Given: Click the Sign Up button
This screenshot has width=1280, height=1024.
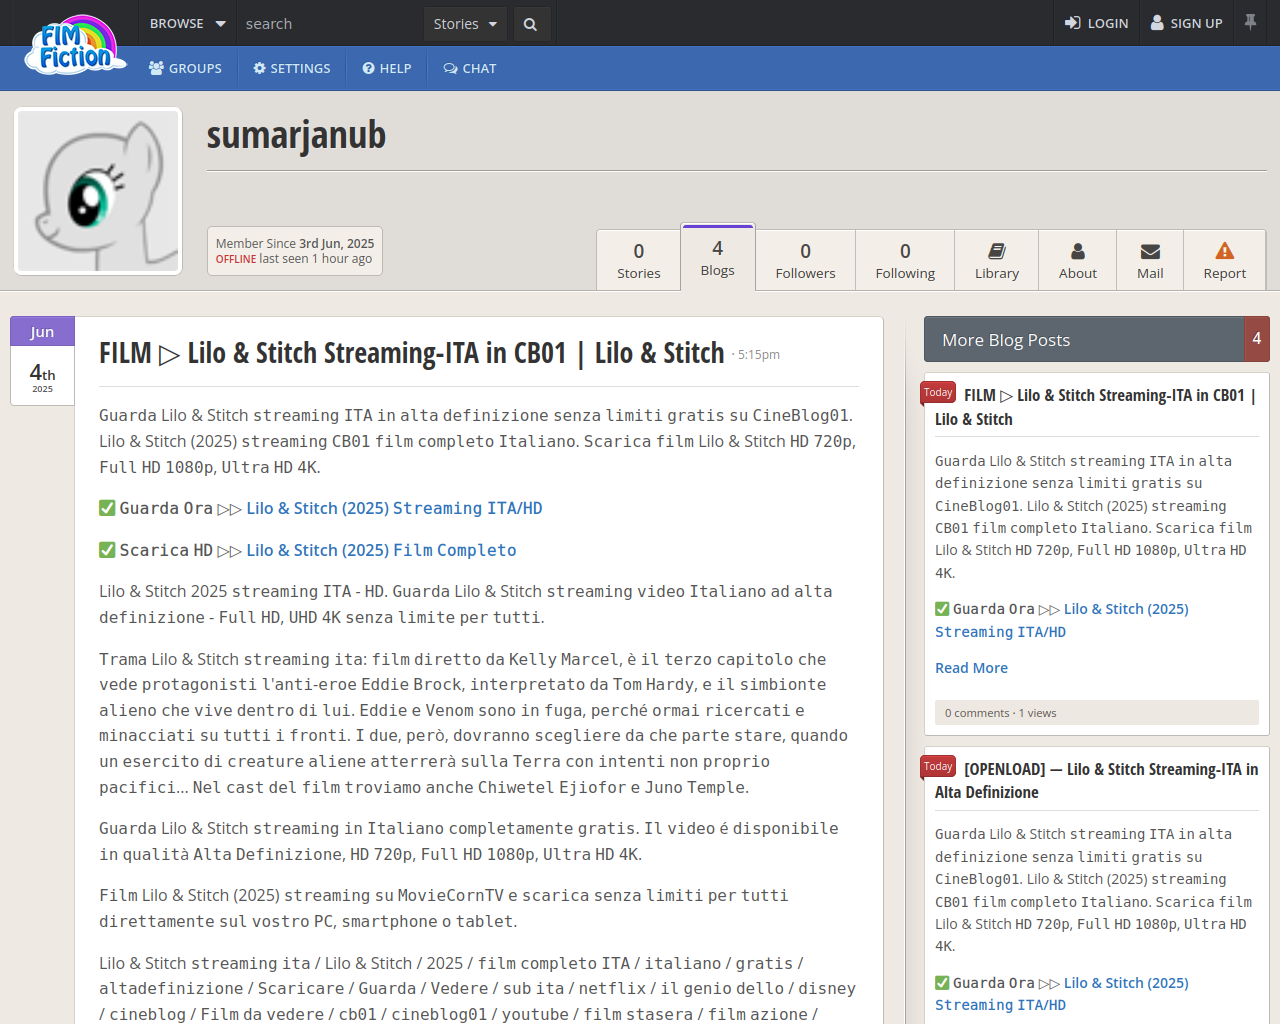Looking at the screenshot, I should click(1186, 23).
